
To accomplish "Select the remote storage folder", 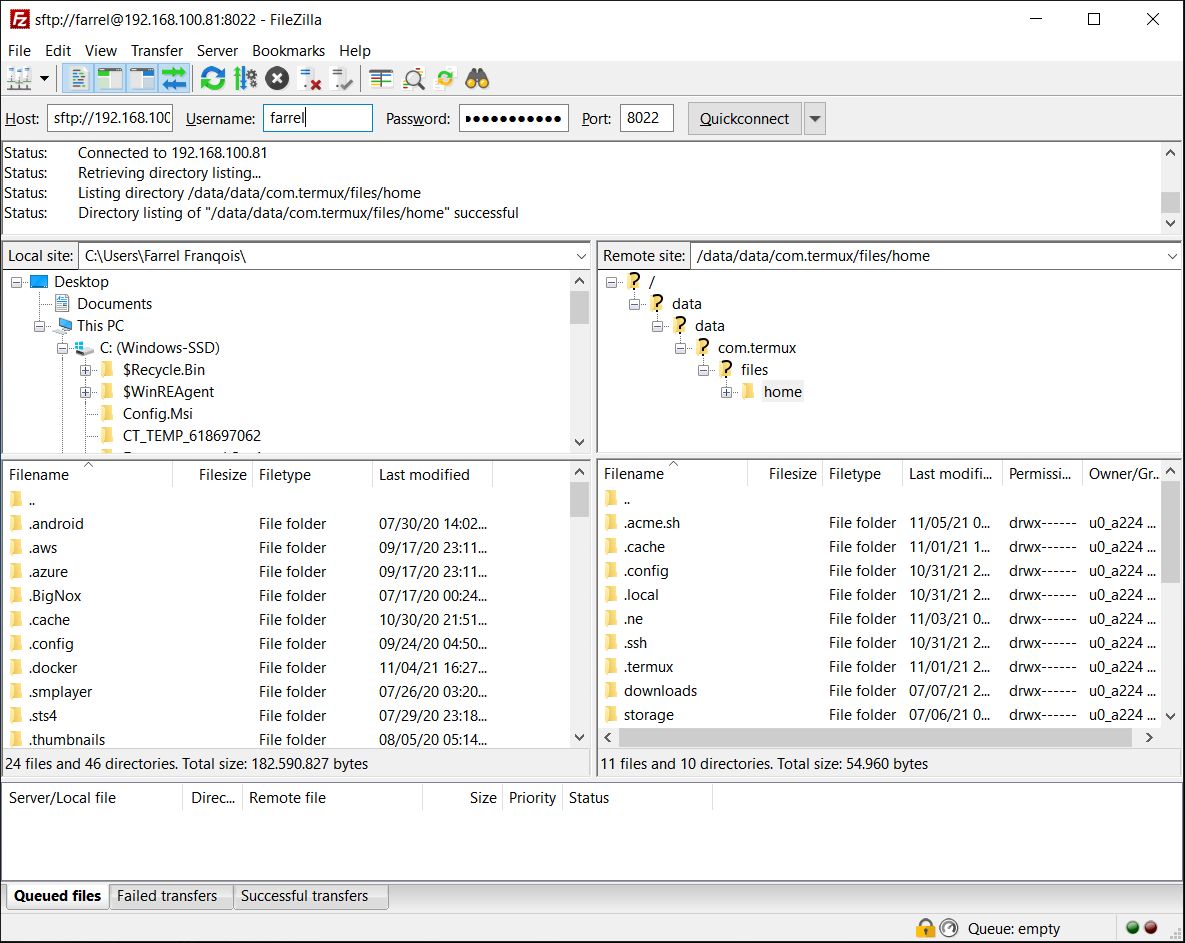I will point(879,715).
